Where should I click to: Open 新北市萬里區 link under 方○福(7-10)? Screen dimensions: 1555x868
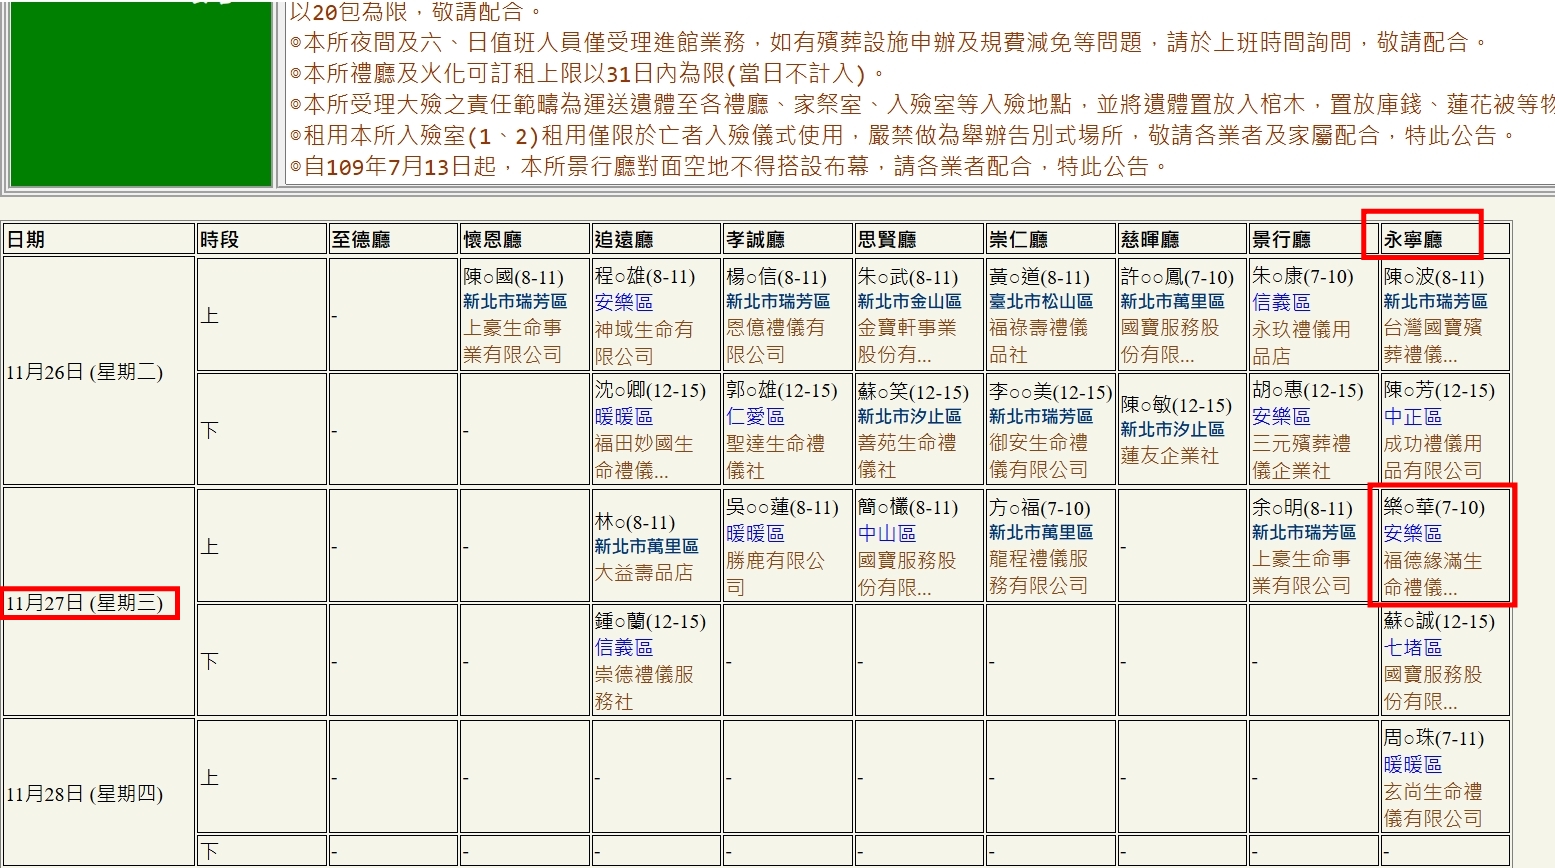(x=1041, y=533)
